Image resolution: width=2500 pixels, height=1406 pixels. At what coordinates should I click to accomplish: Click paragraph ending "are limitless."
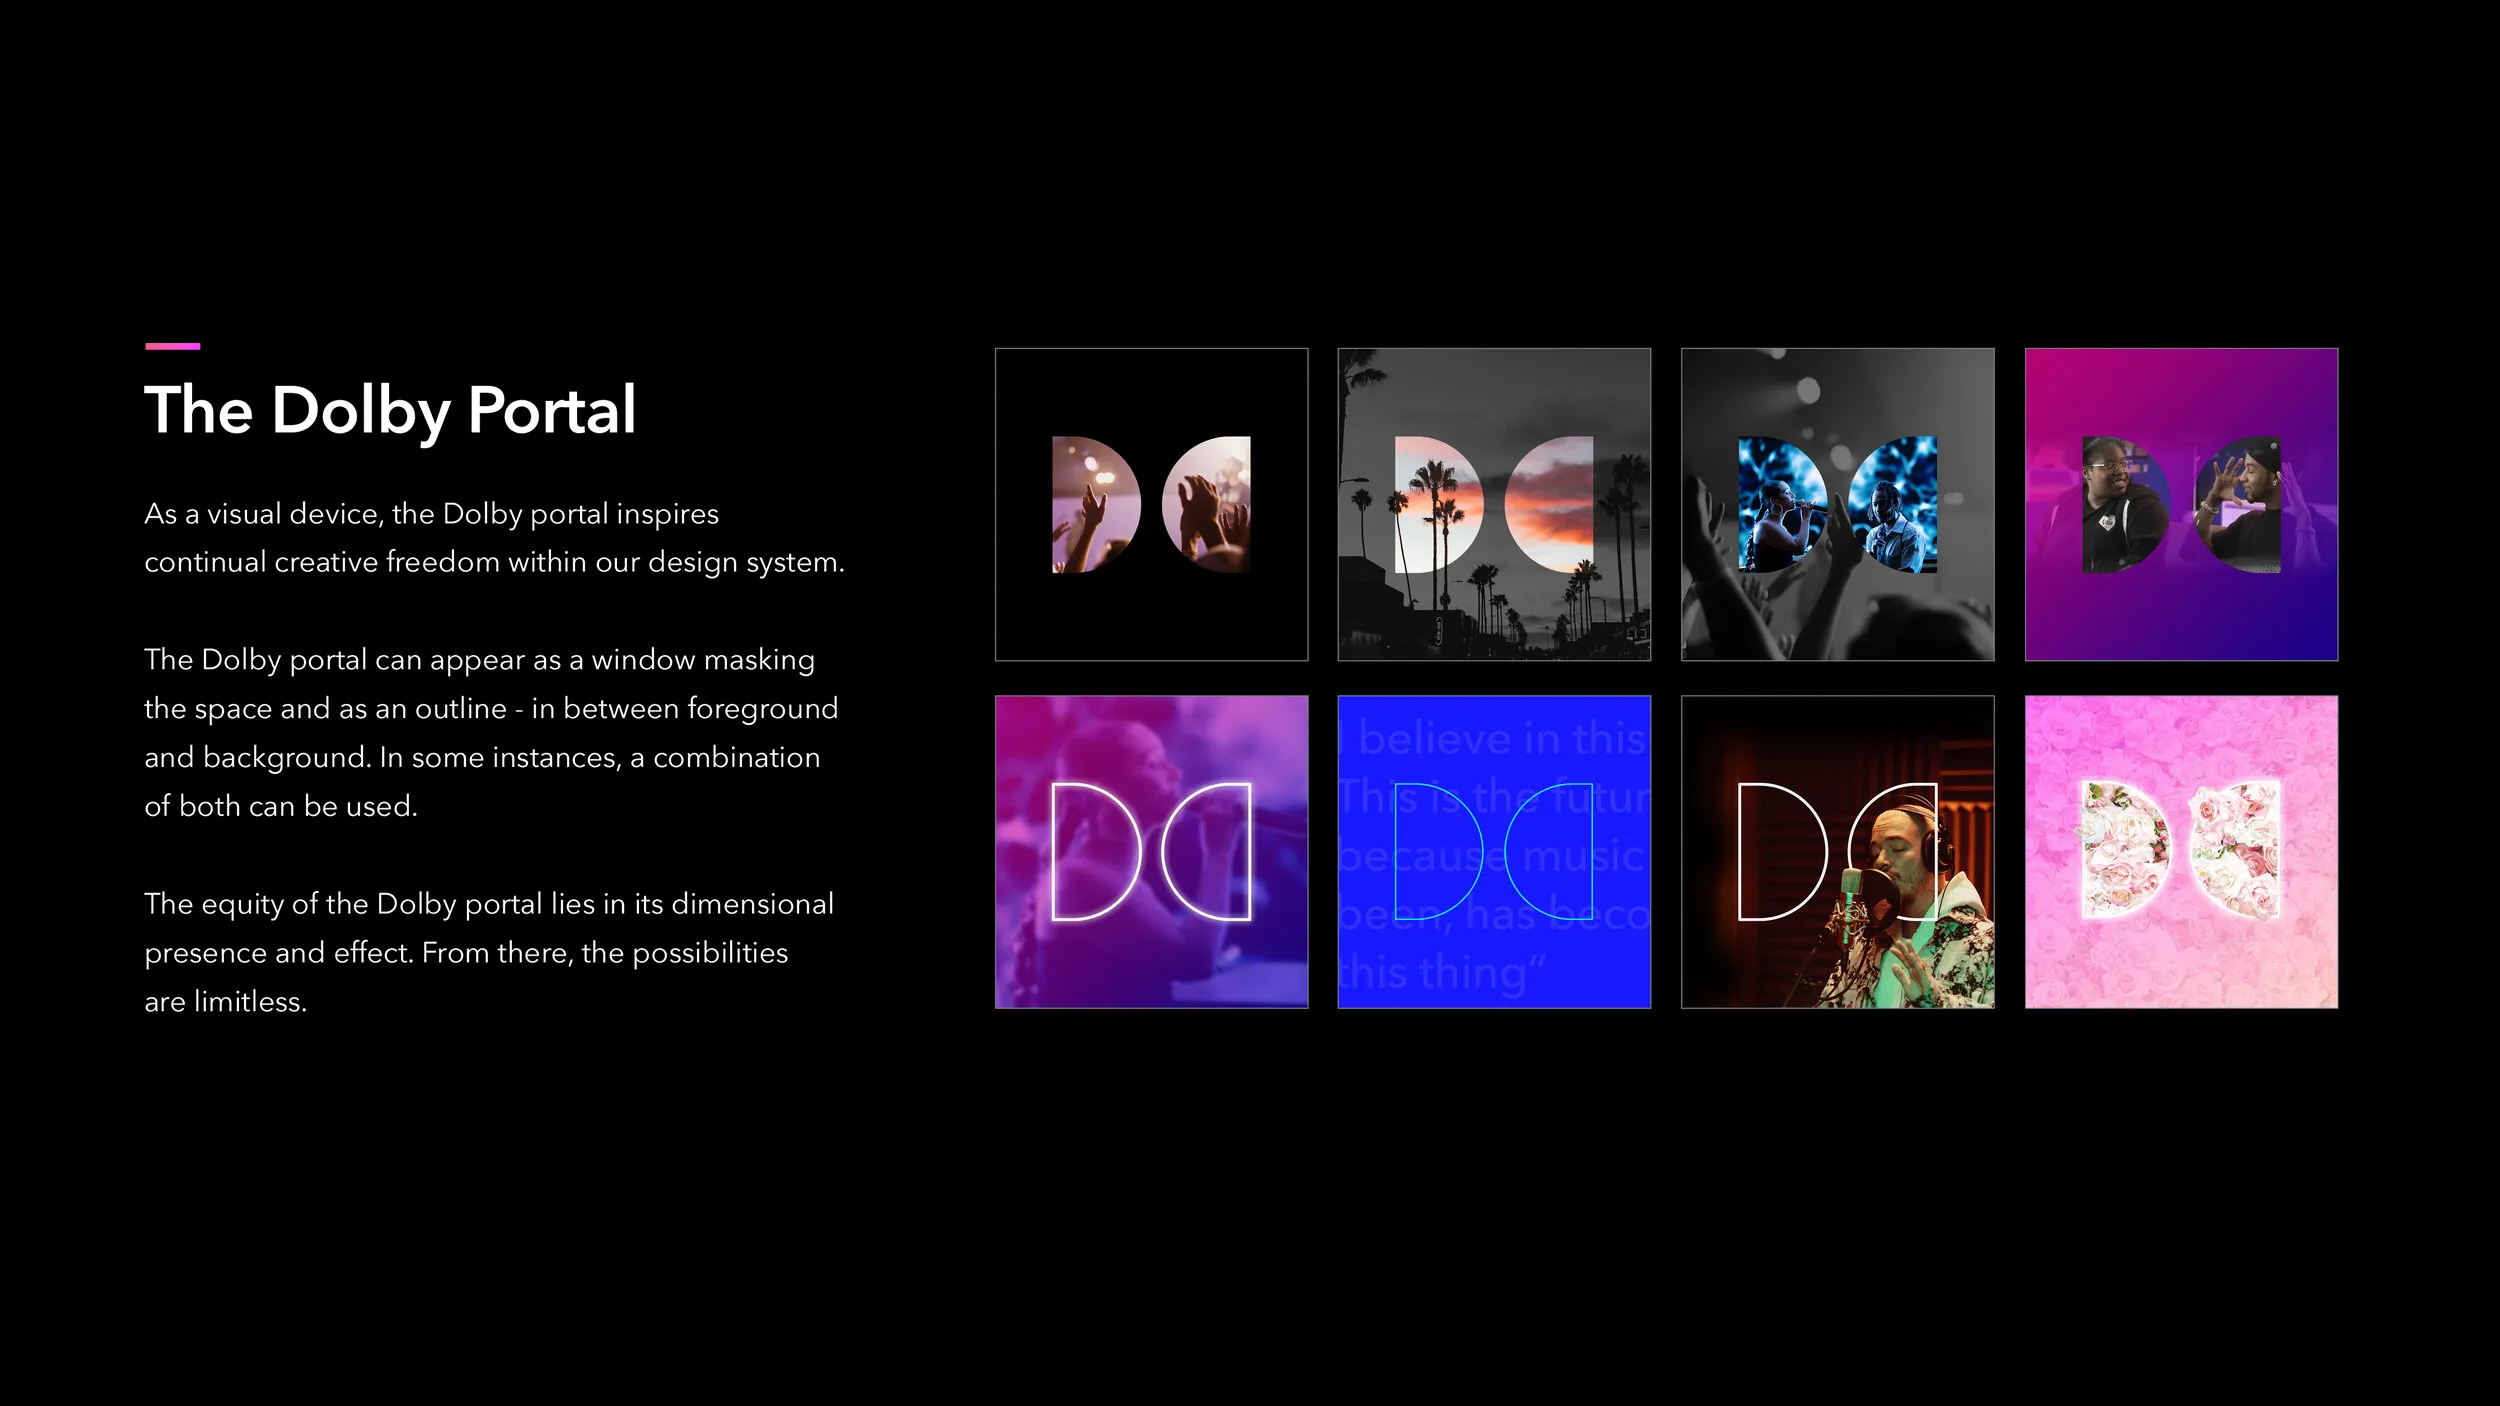coord(488,952)
